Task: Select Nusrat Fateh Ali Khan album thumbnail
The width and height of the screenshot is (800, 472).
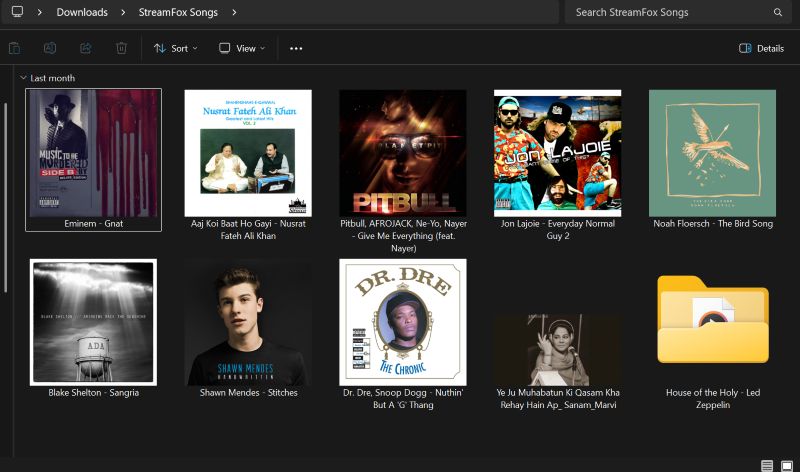Action: tap(248, 153)
